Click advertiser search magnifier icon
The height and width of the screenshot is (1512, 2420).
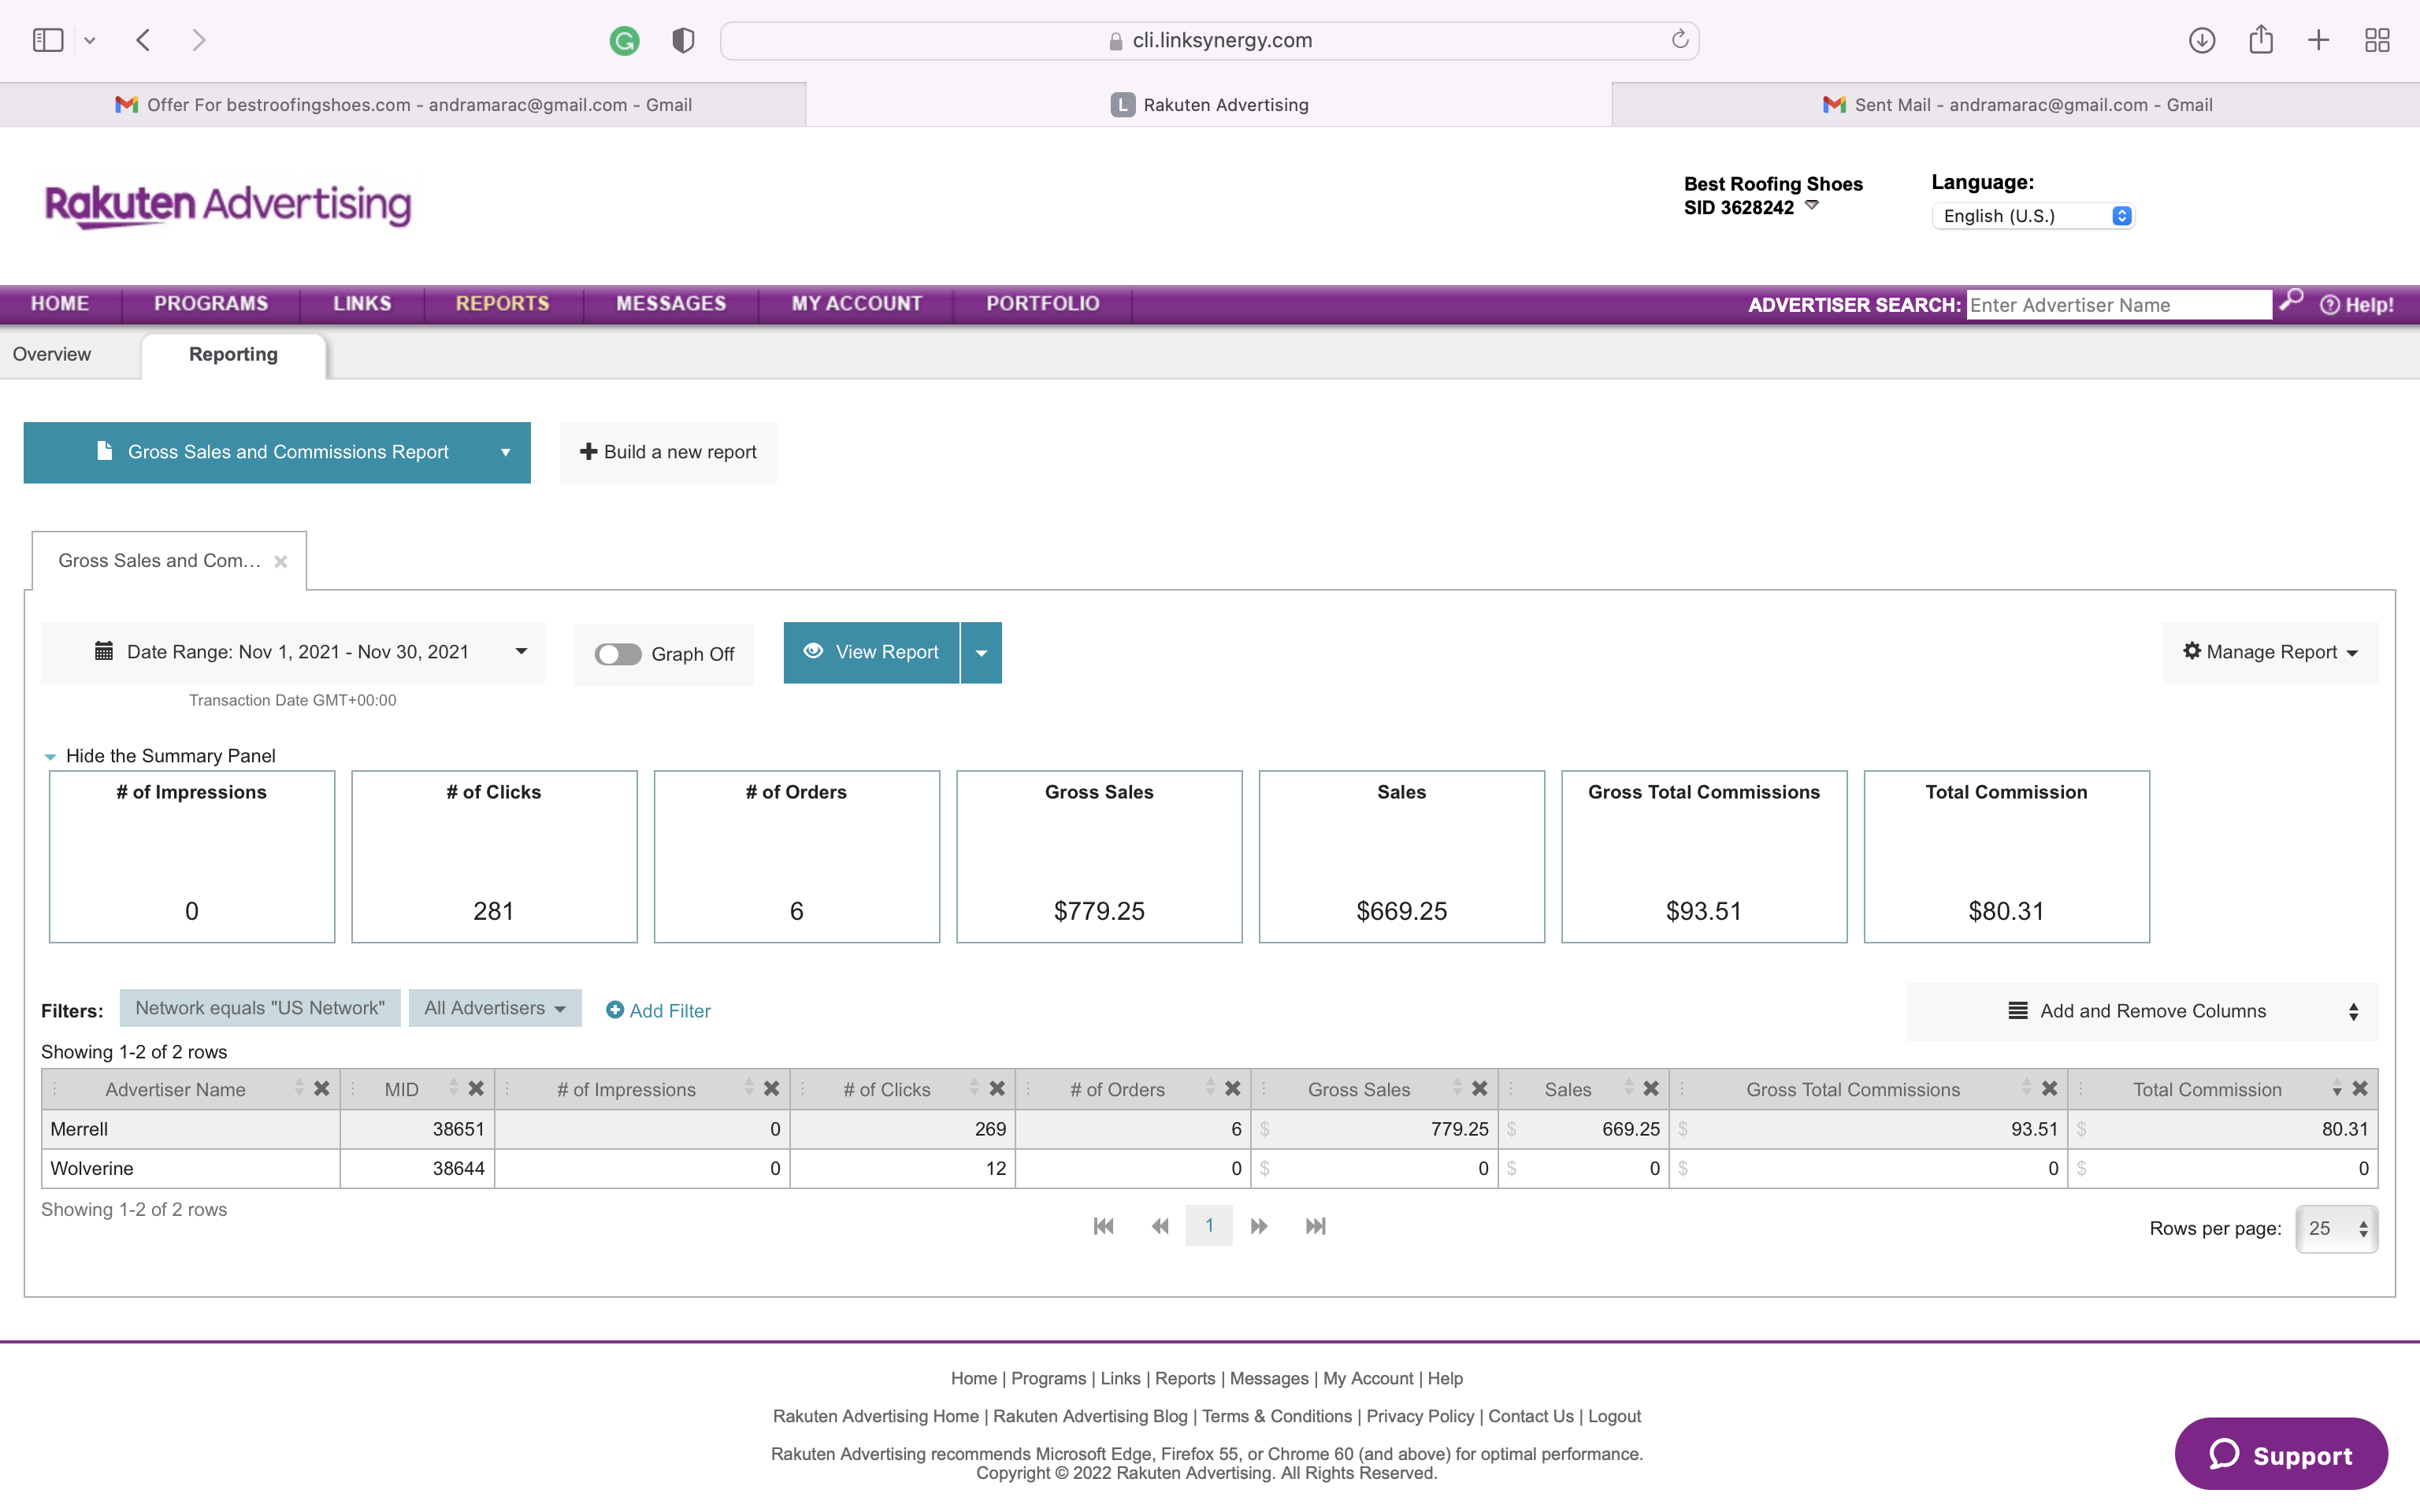click(x=2291, y=301)
